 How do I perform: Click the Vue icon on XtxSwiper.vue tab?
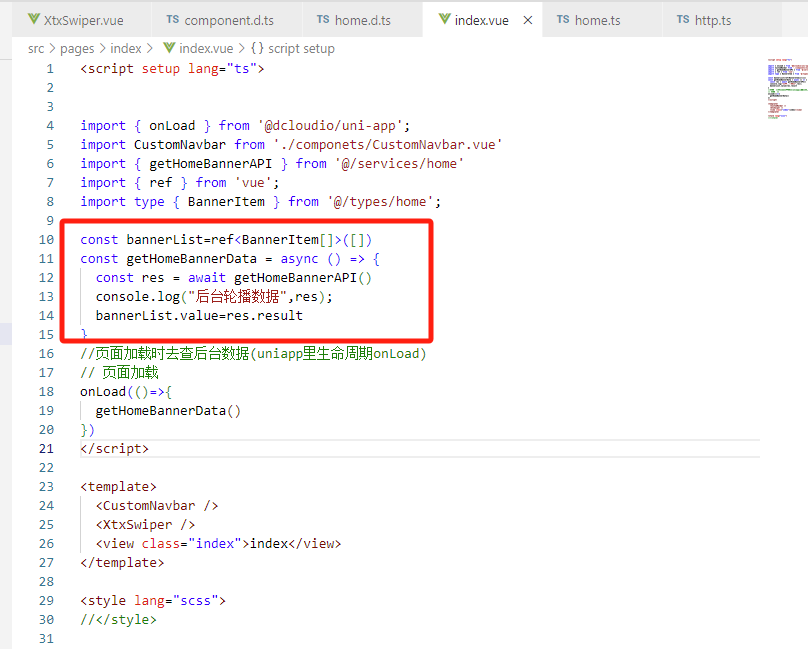[x=33, y=20]
